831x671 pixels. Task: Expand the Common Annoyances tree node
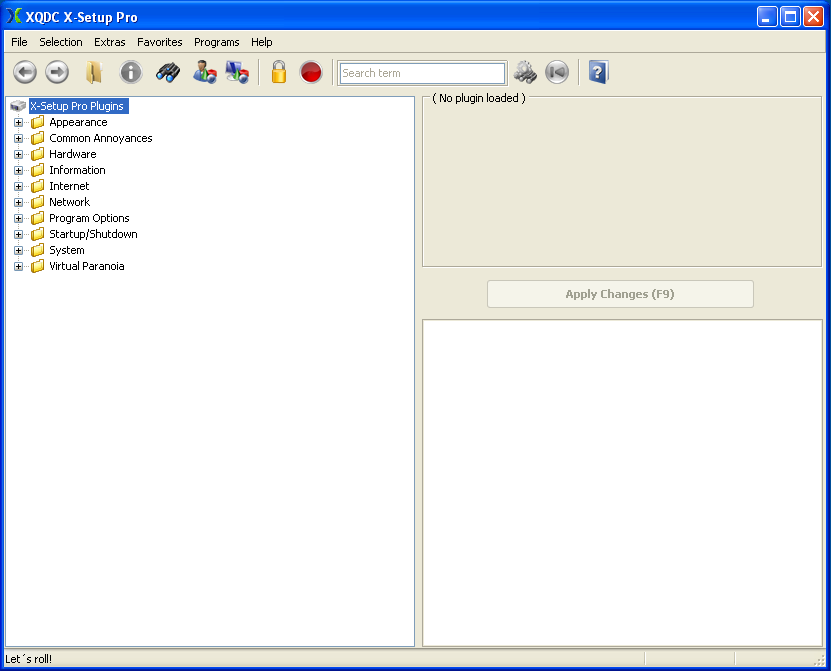(19, 138)
